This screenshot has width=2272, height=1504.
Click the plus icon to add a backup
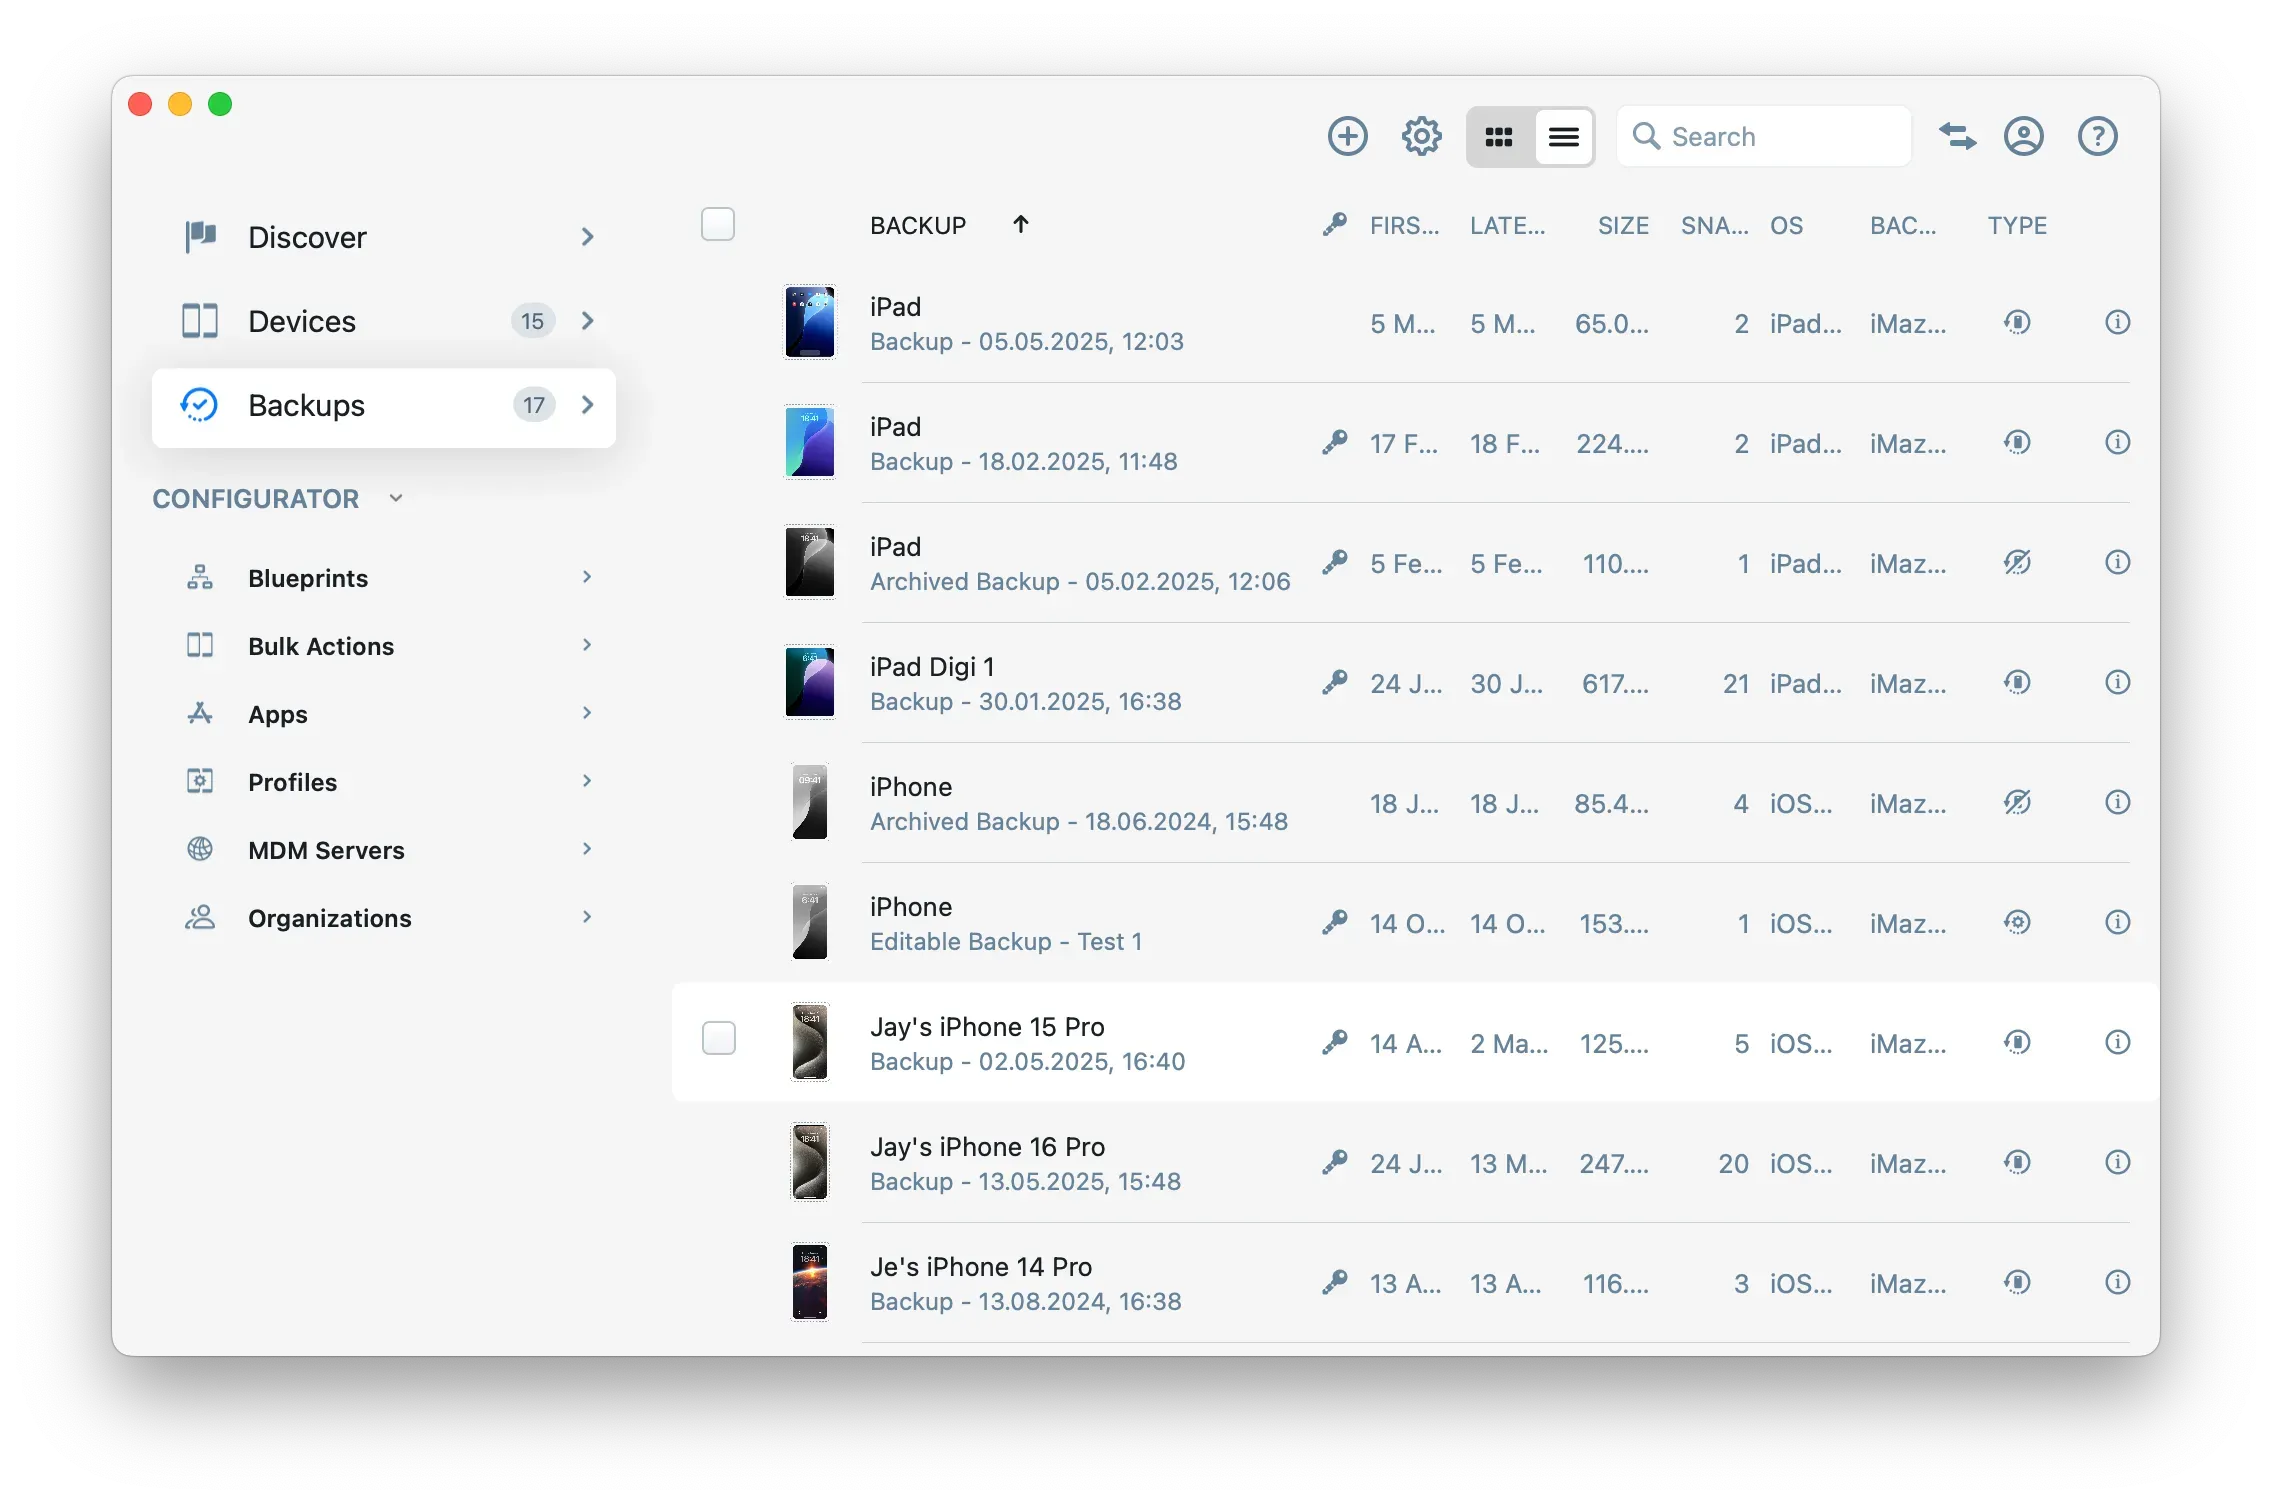1347,136
